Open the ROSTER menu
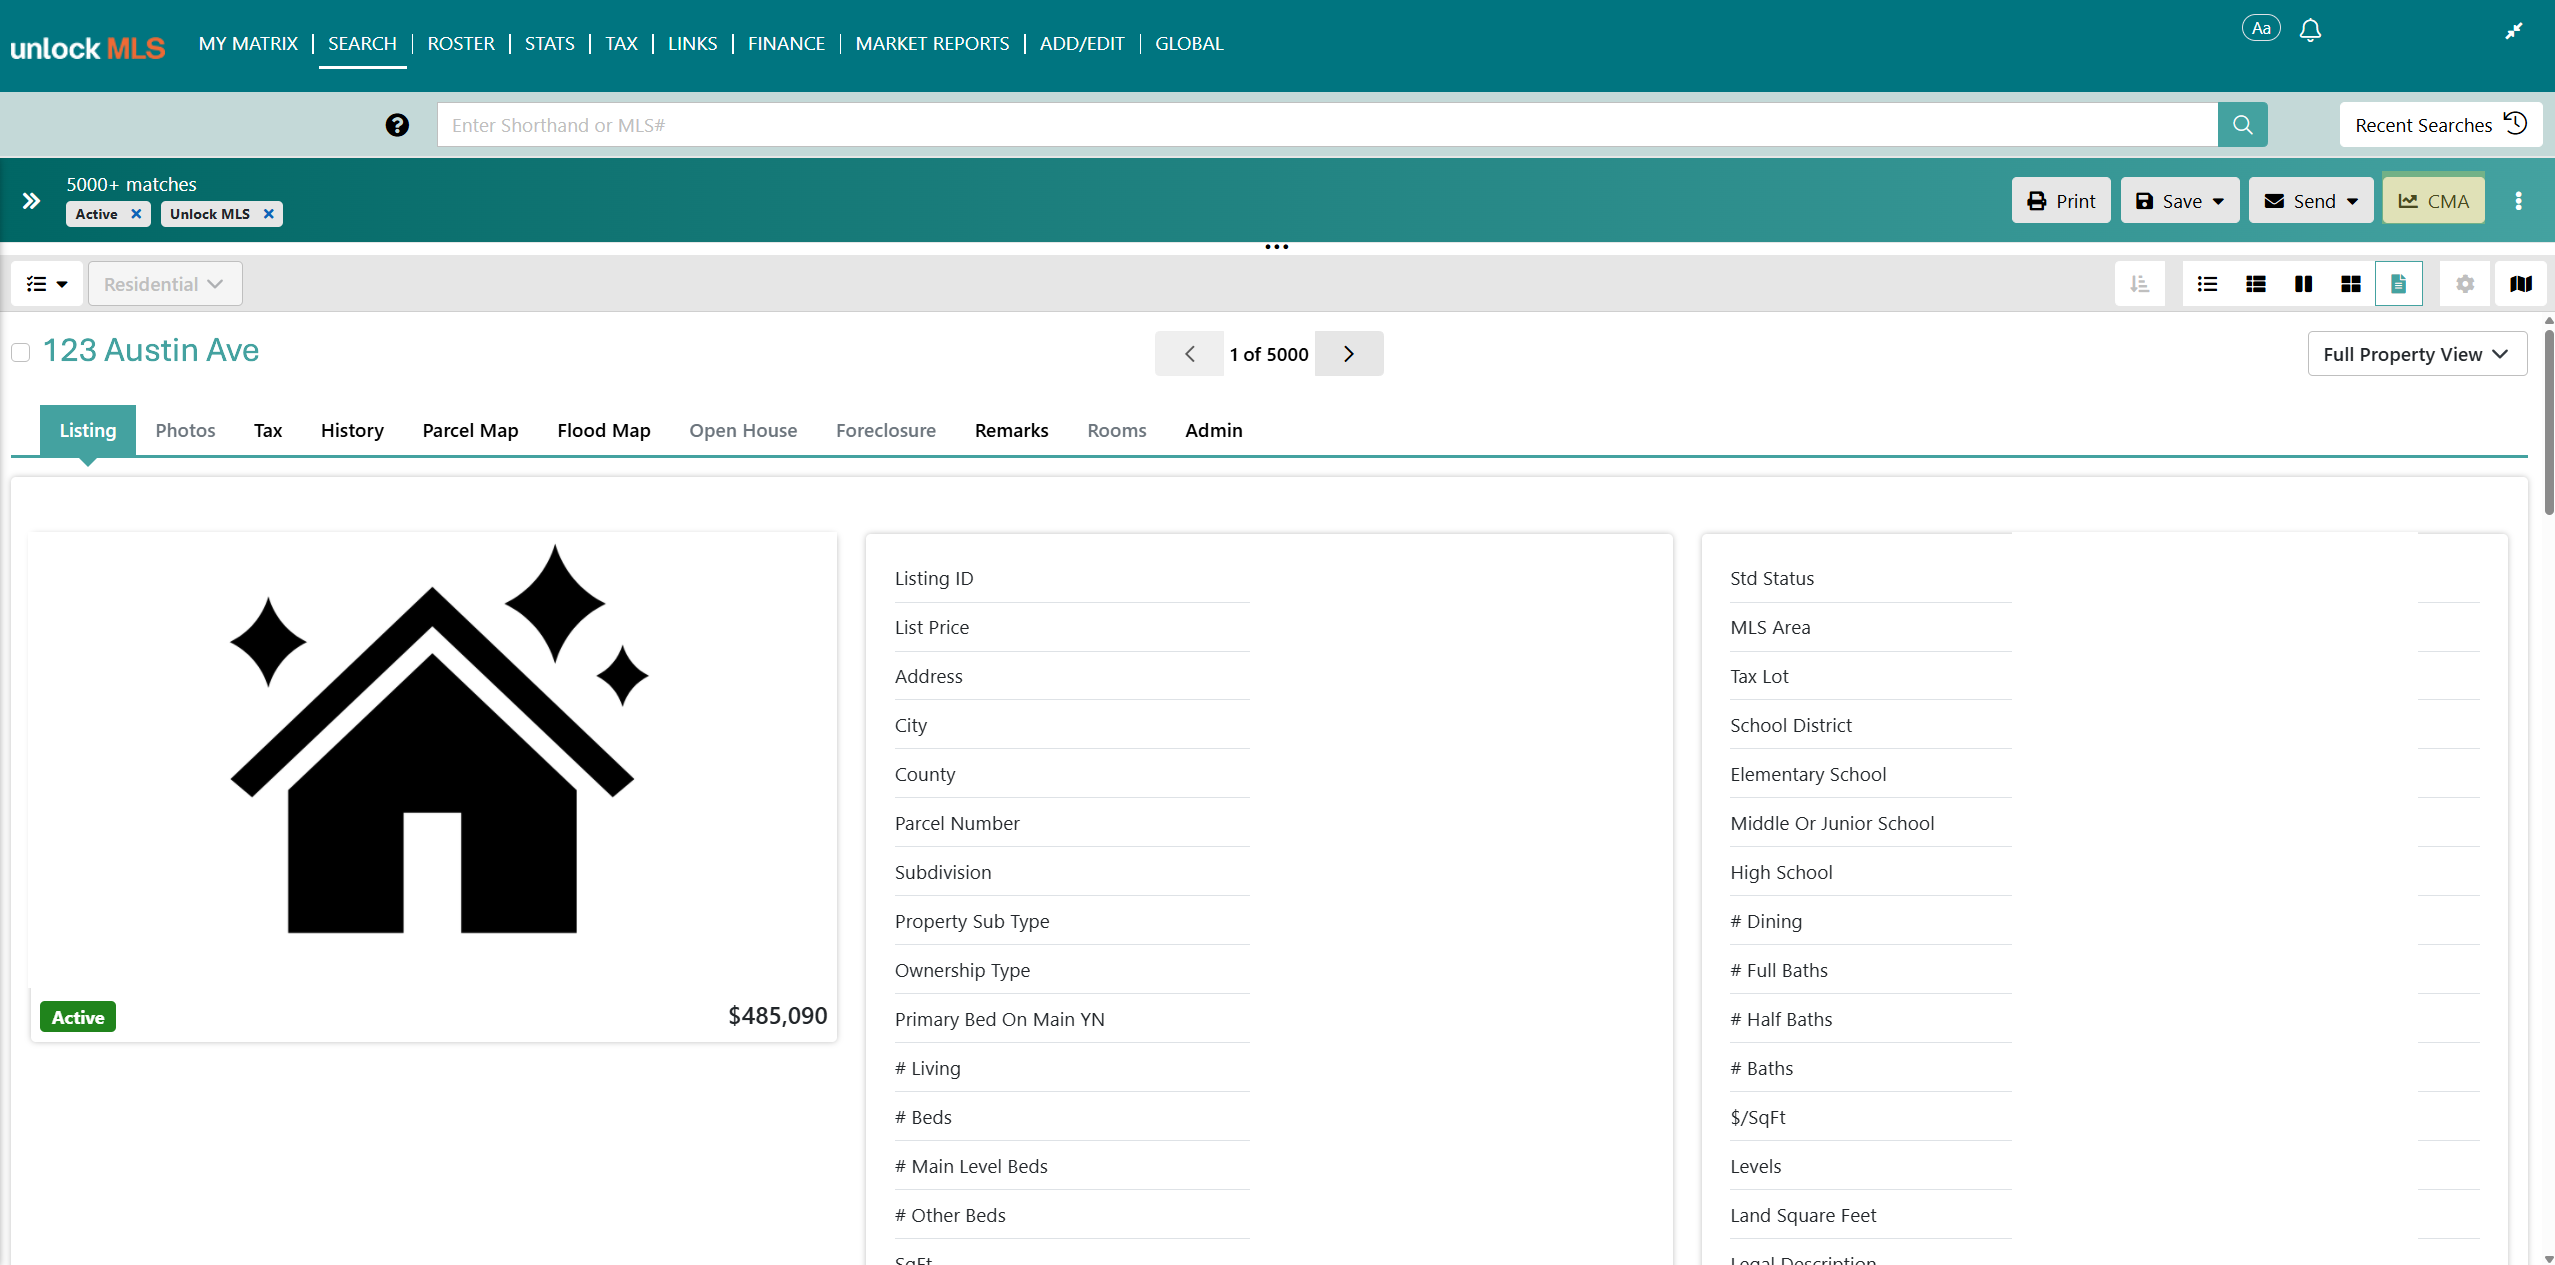The height and width of the screenshot is (1265, 2555). click(461, 44)
